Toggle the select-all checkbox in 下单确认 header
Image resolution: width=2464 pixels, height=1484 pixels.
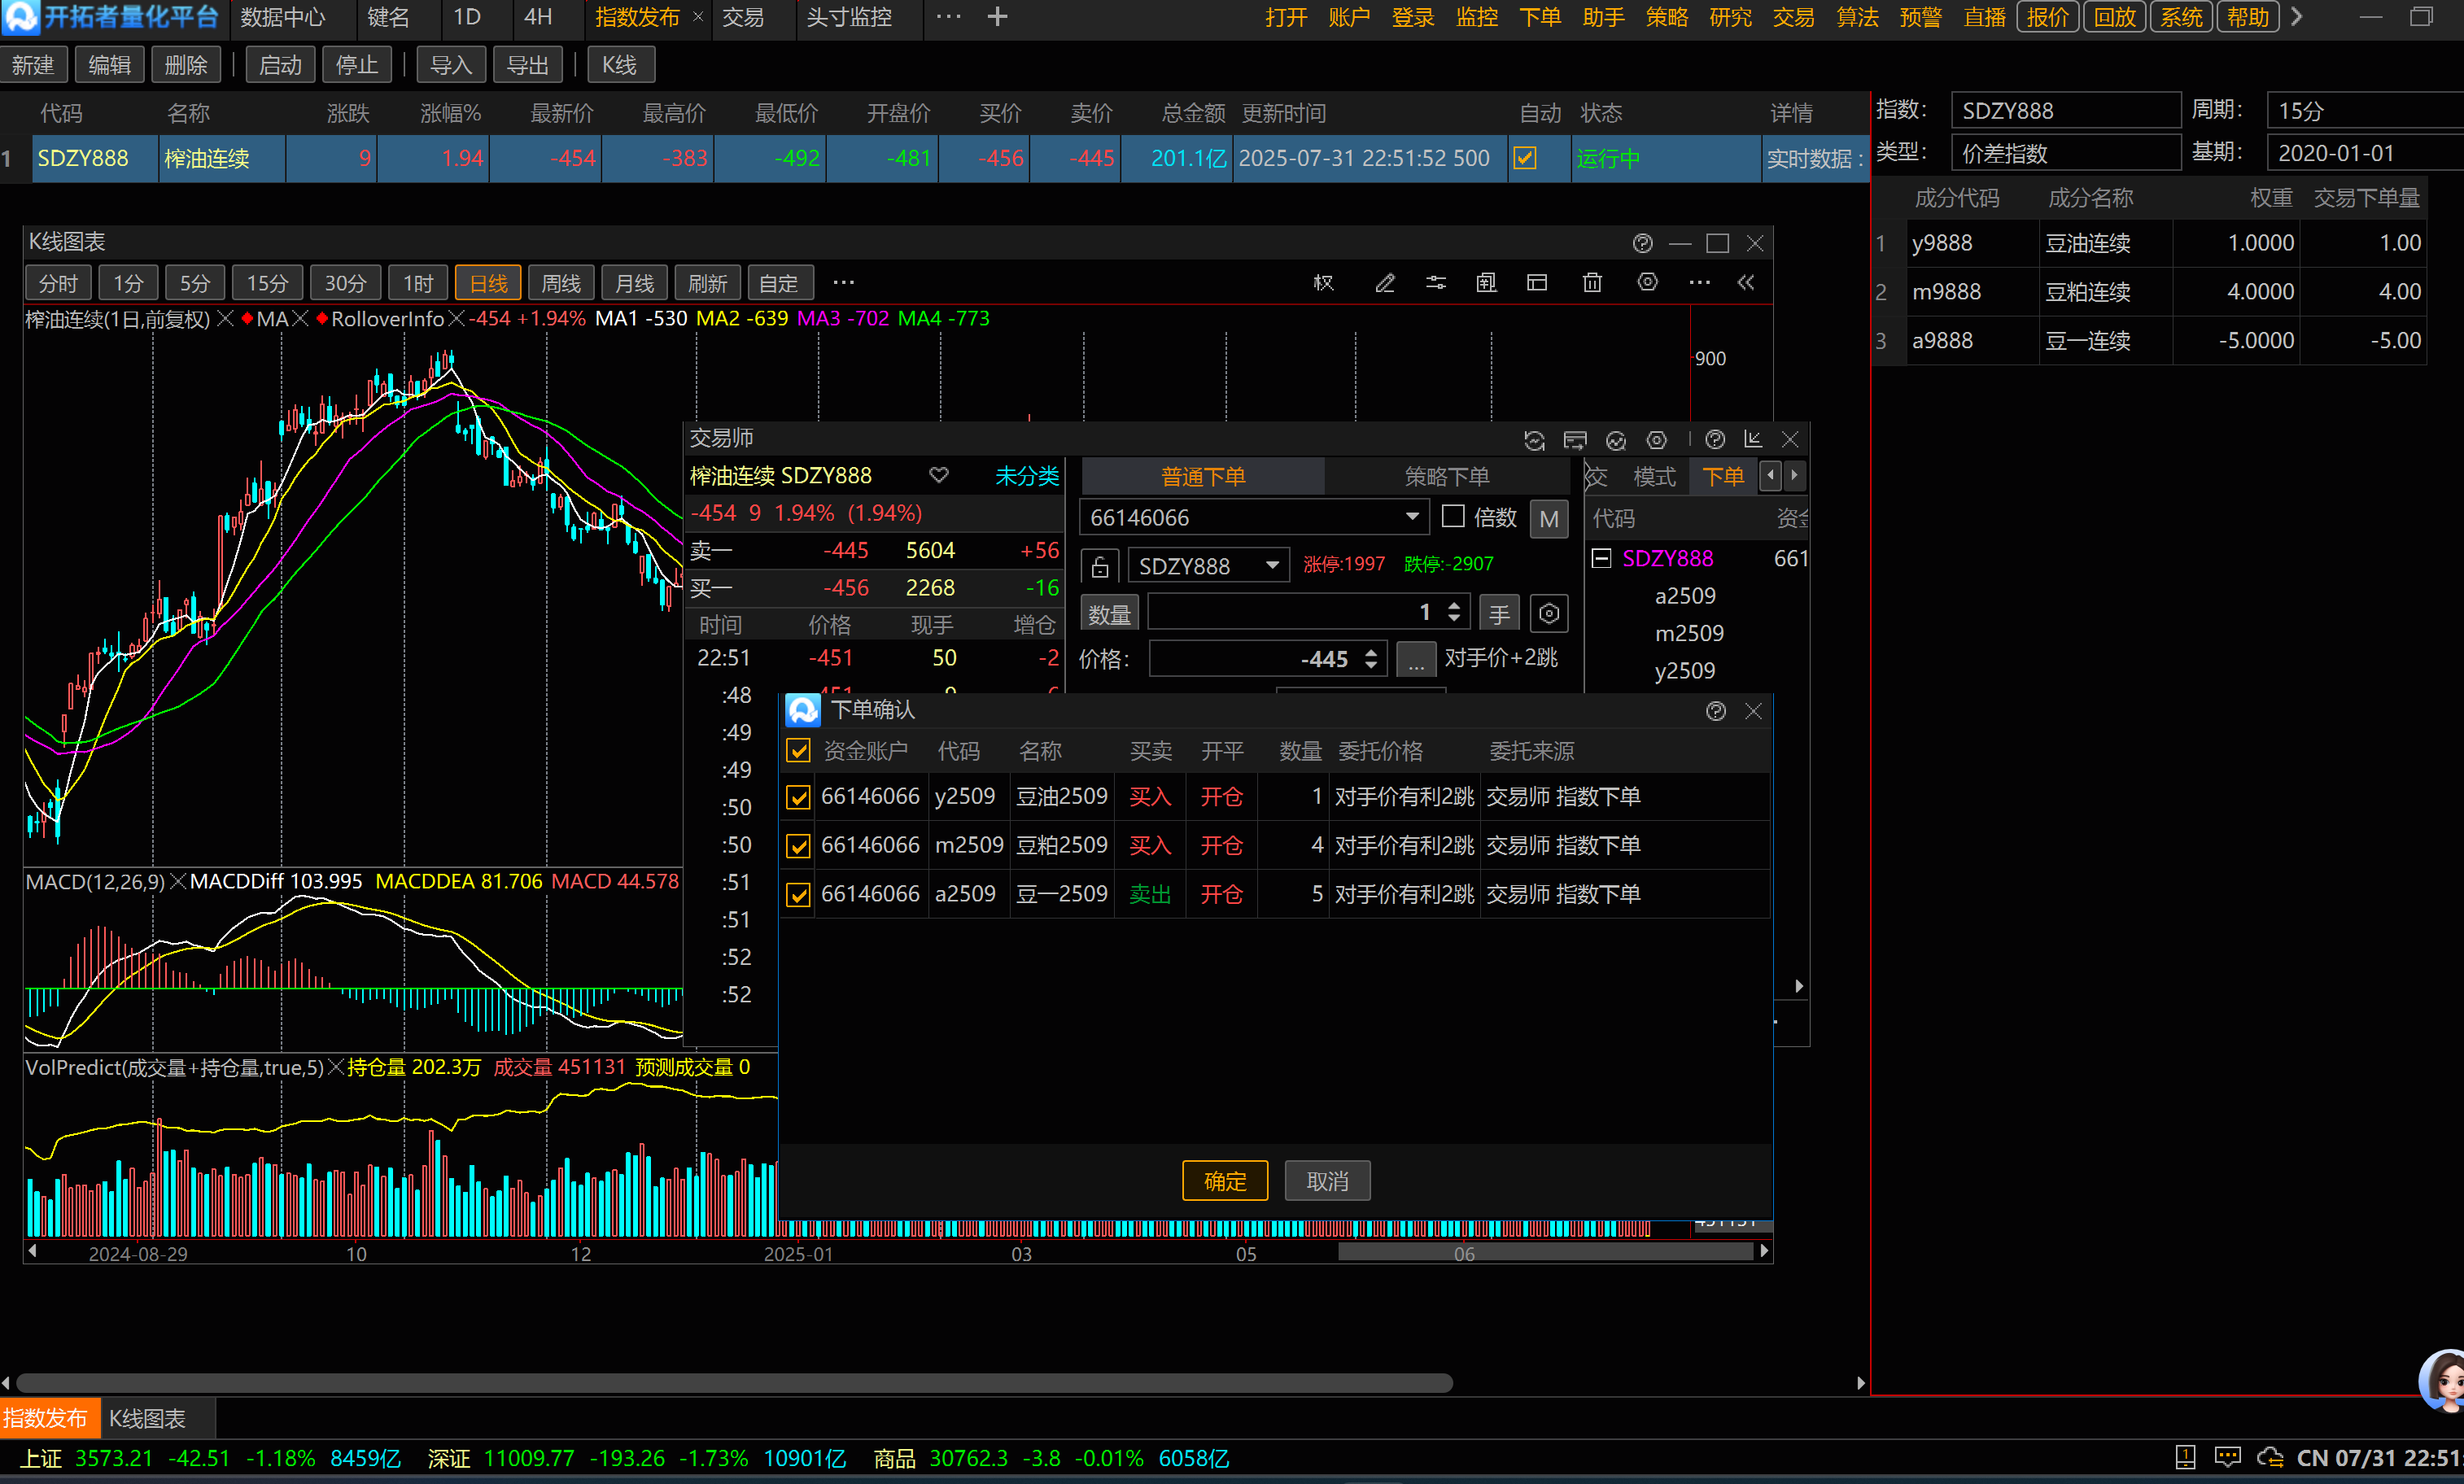tap(798, 751)
